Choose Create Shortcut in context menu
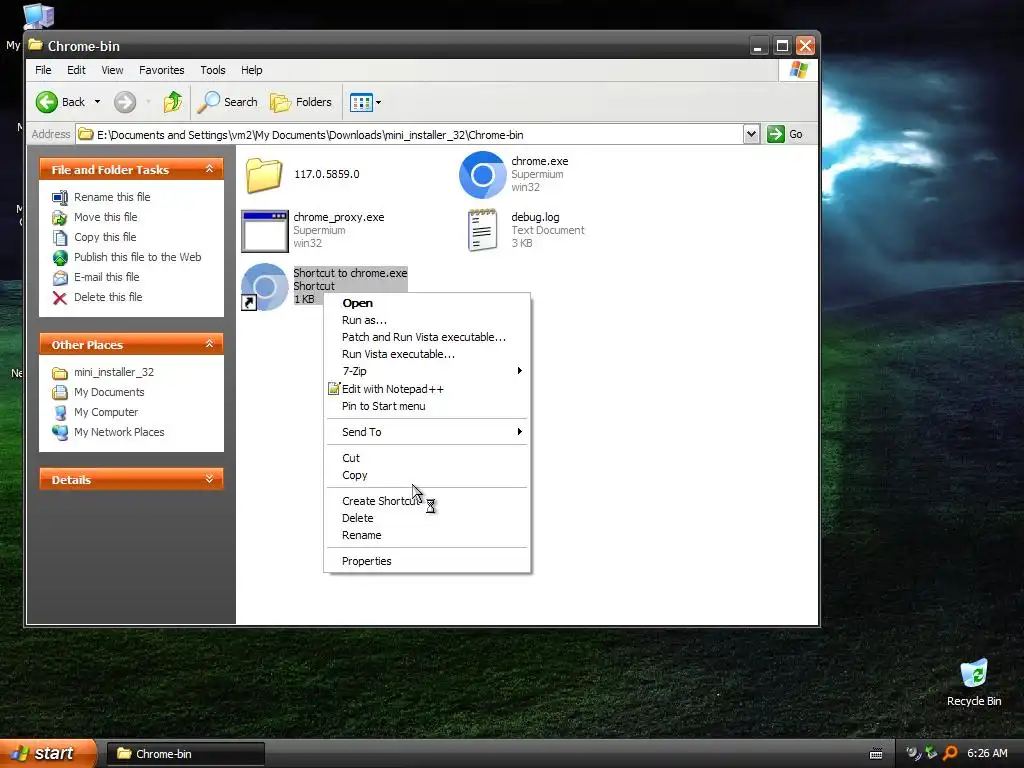1024x768 pixels. [x=427, y=501]
